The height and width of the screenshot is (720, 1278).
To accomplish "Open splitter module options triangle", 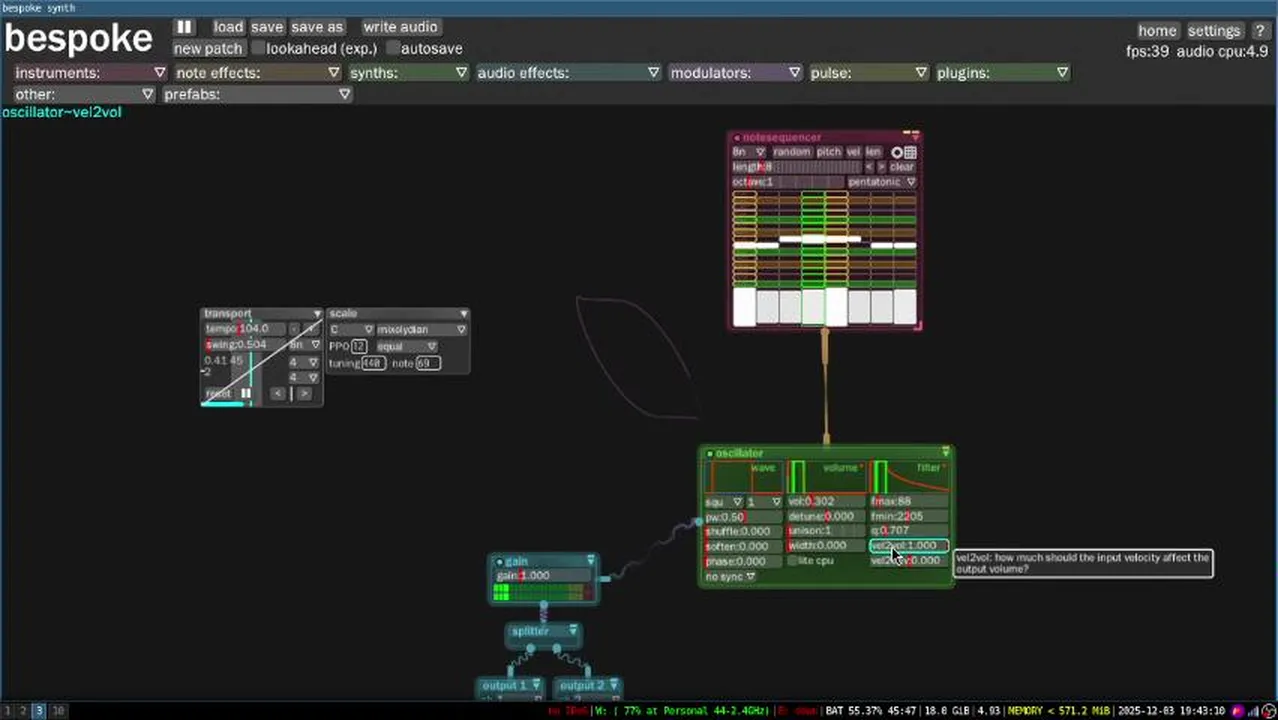I will (573, 631).
